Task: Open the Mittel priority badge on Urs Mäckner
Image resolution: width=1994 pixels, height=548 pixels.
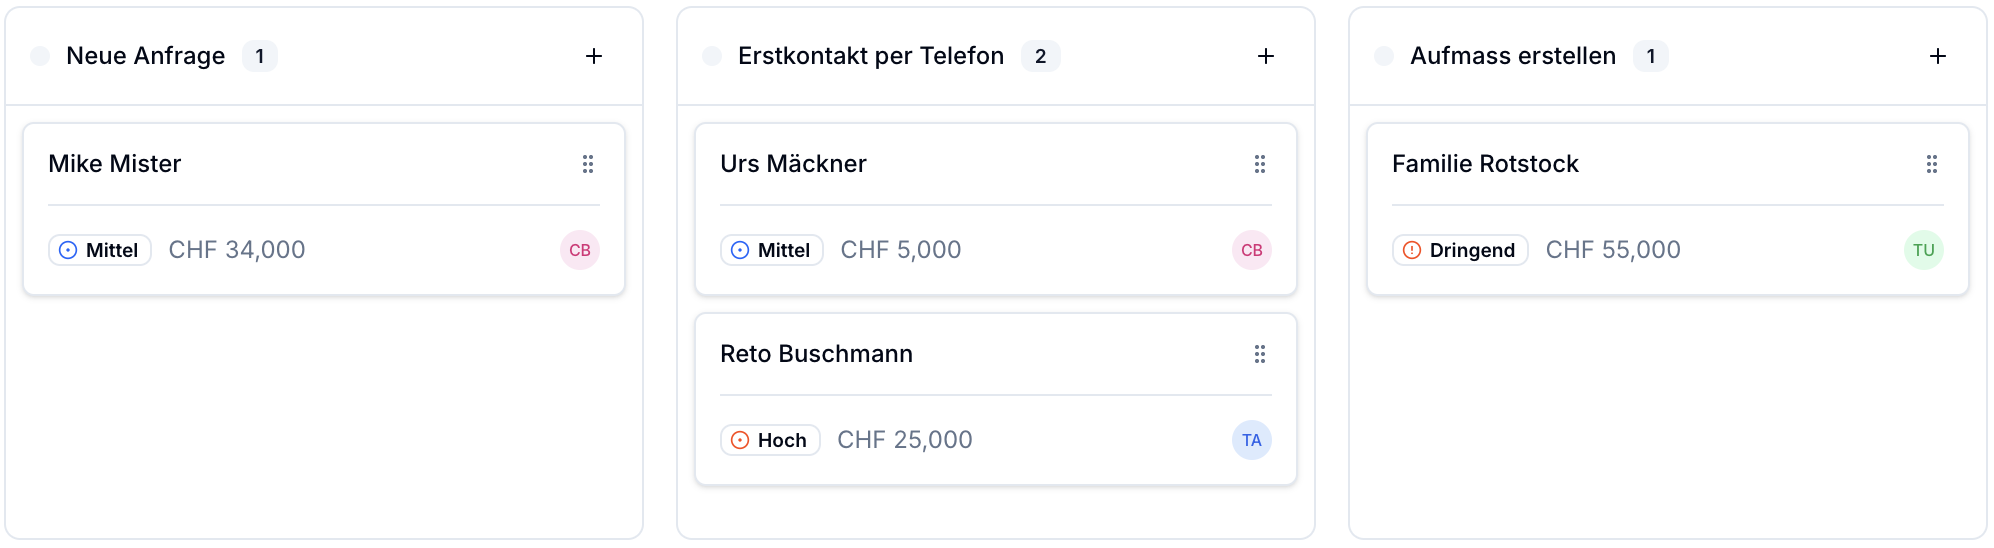Action: point(772,250)
